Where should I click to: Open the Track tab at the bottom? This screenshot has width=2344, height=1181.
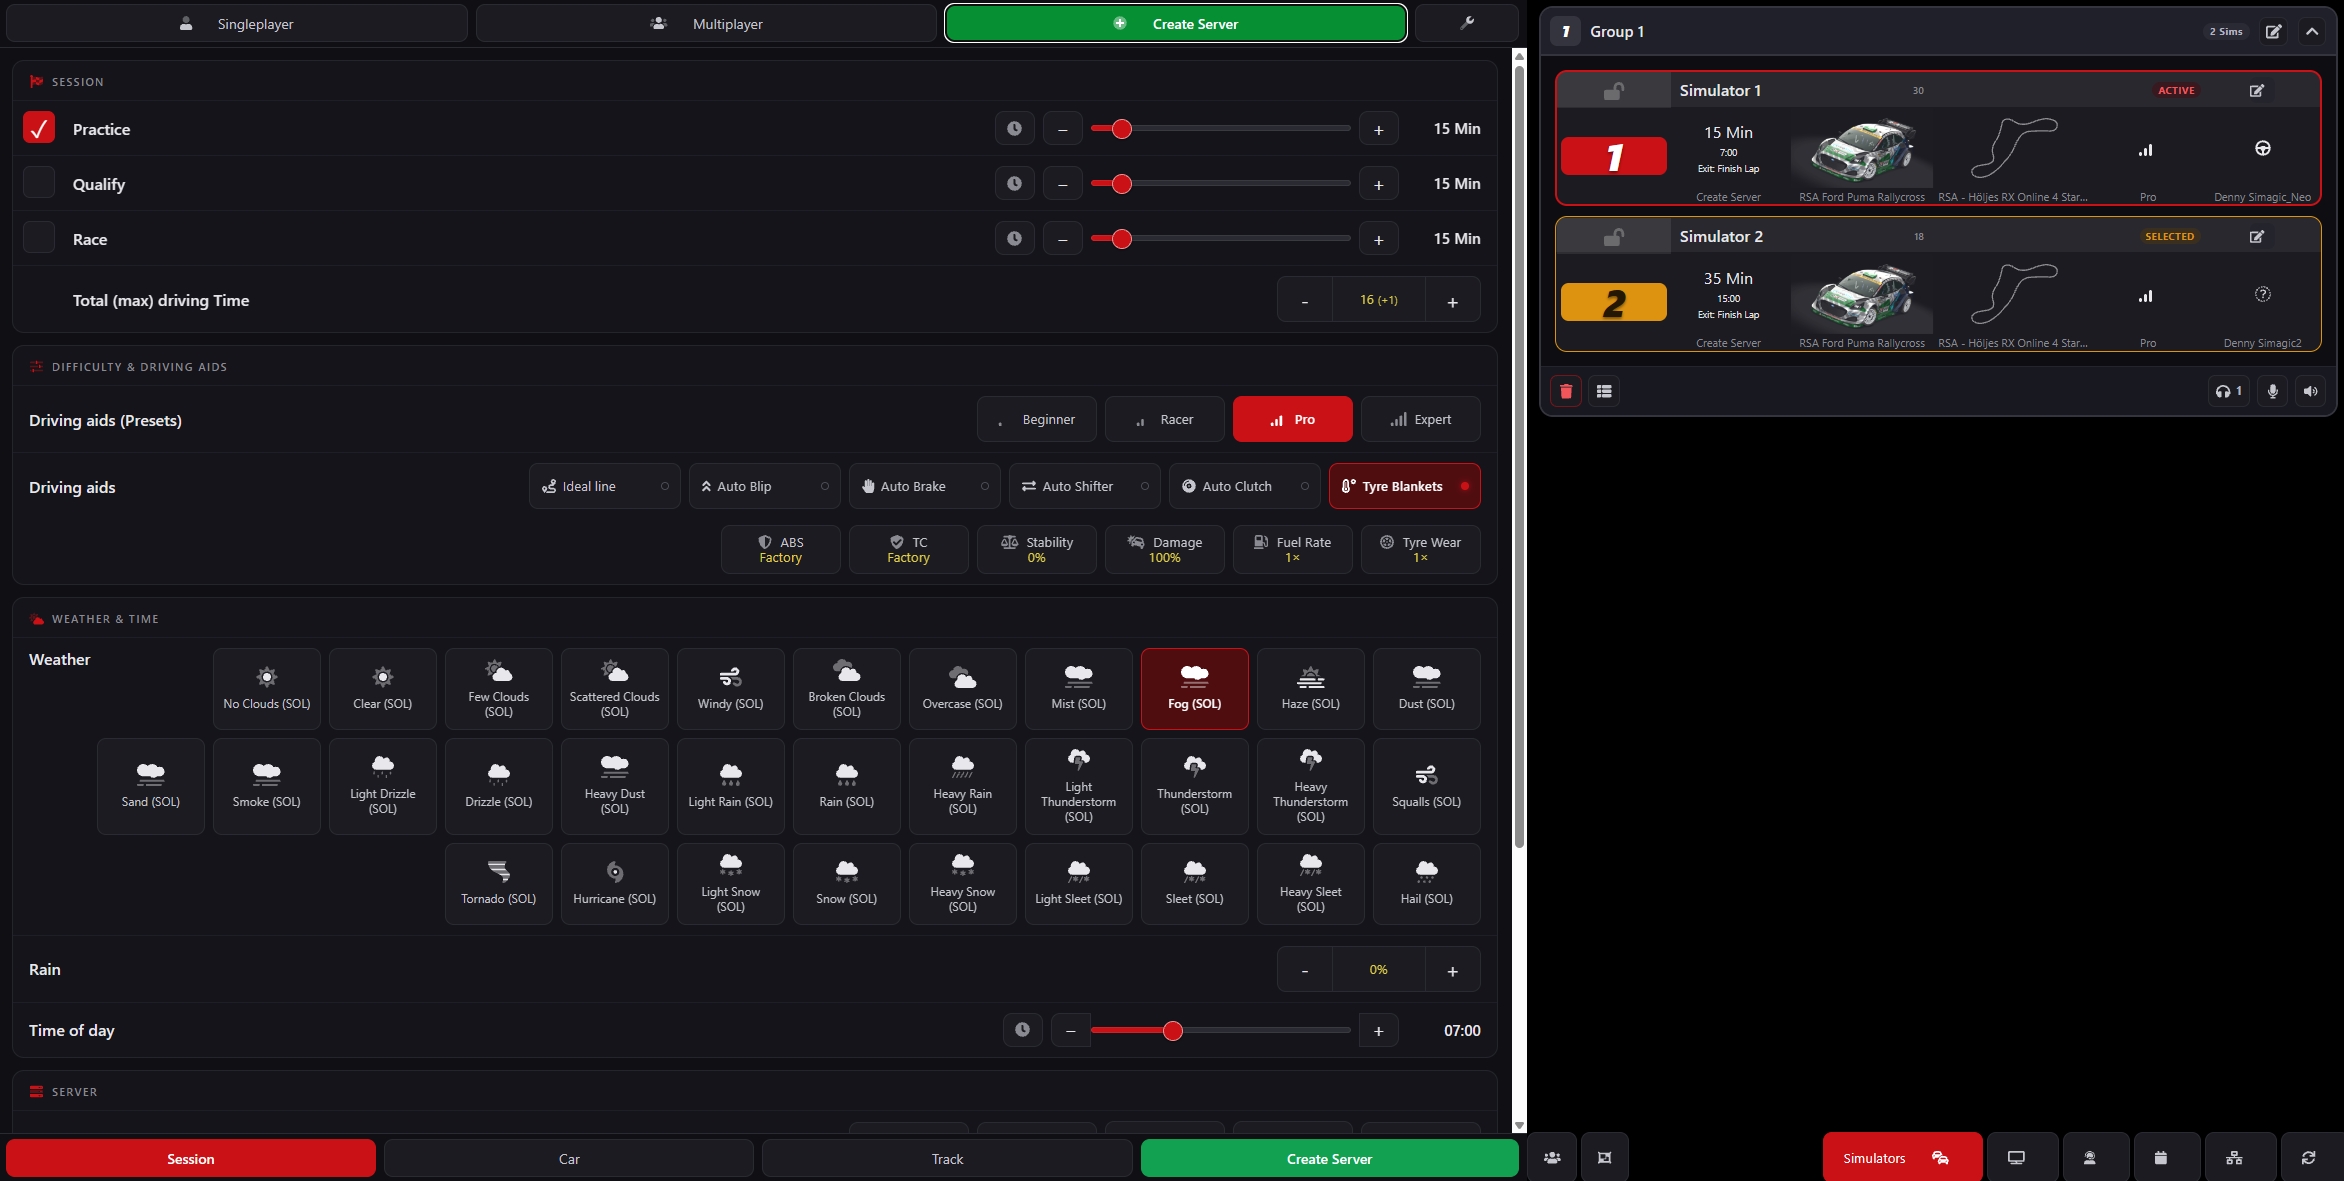947,1159
